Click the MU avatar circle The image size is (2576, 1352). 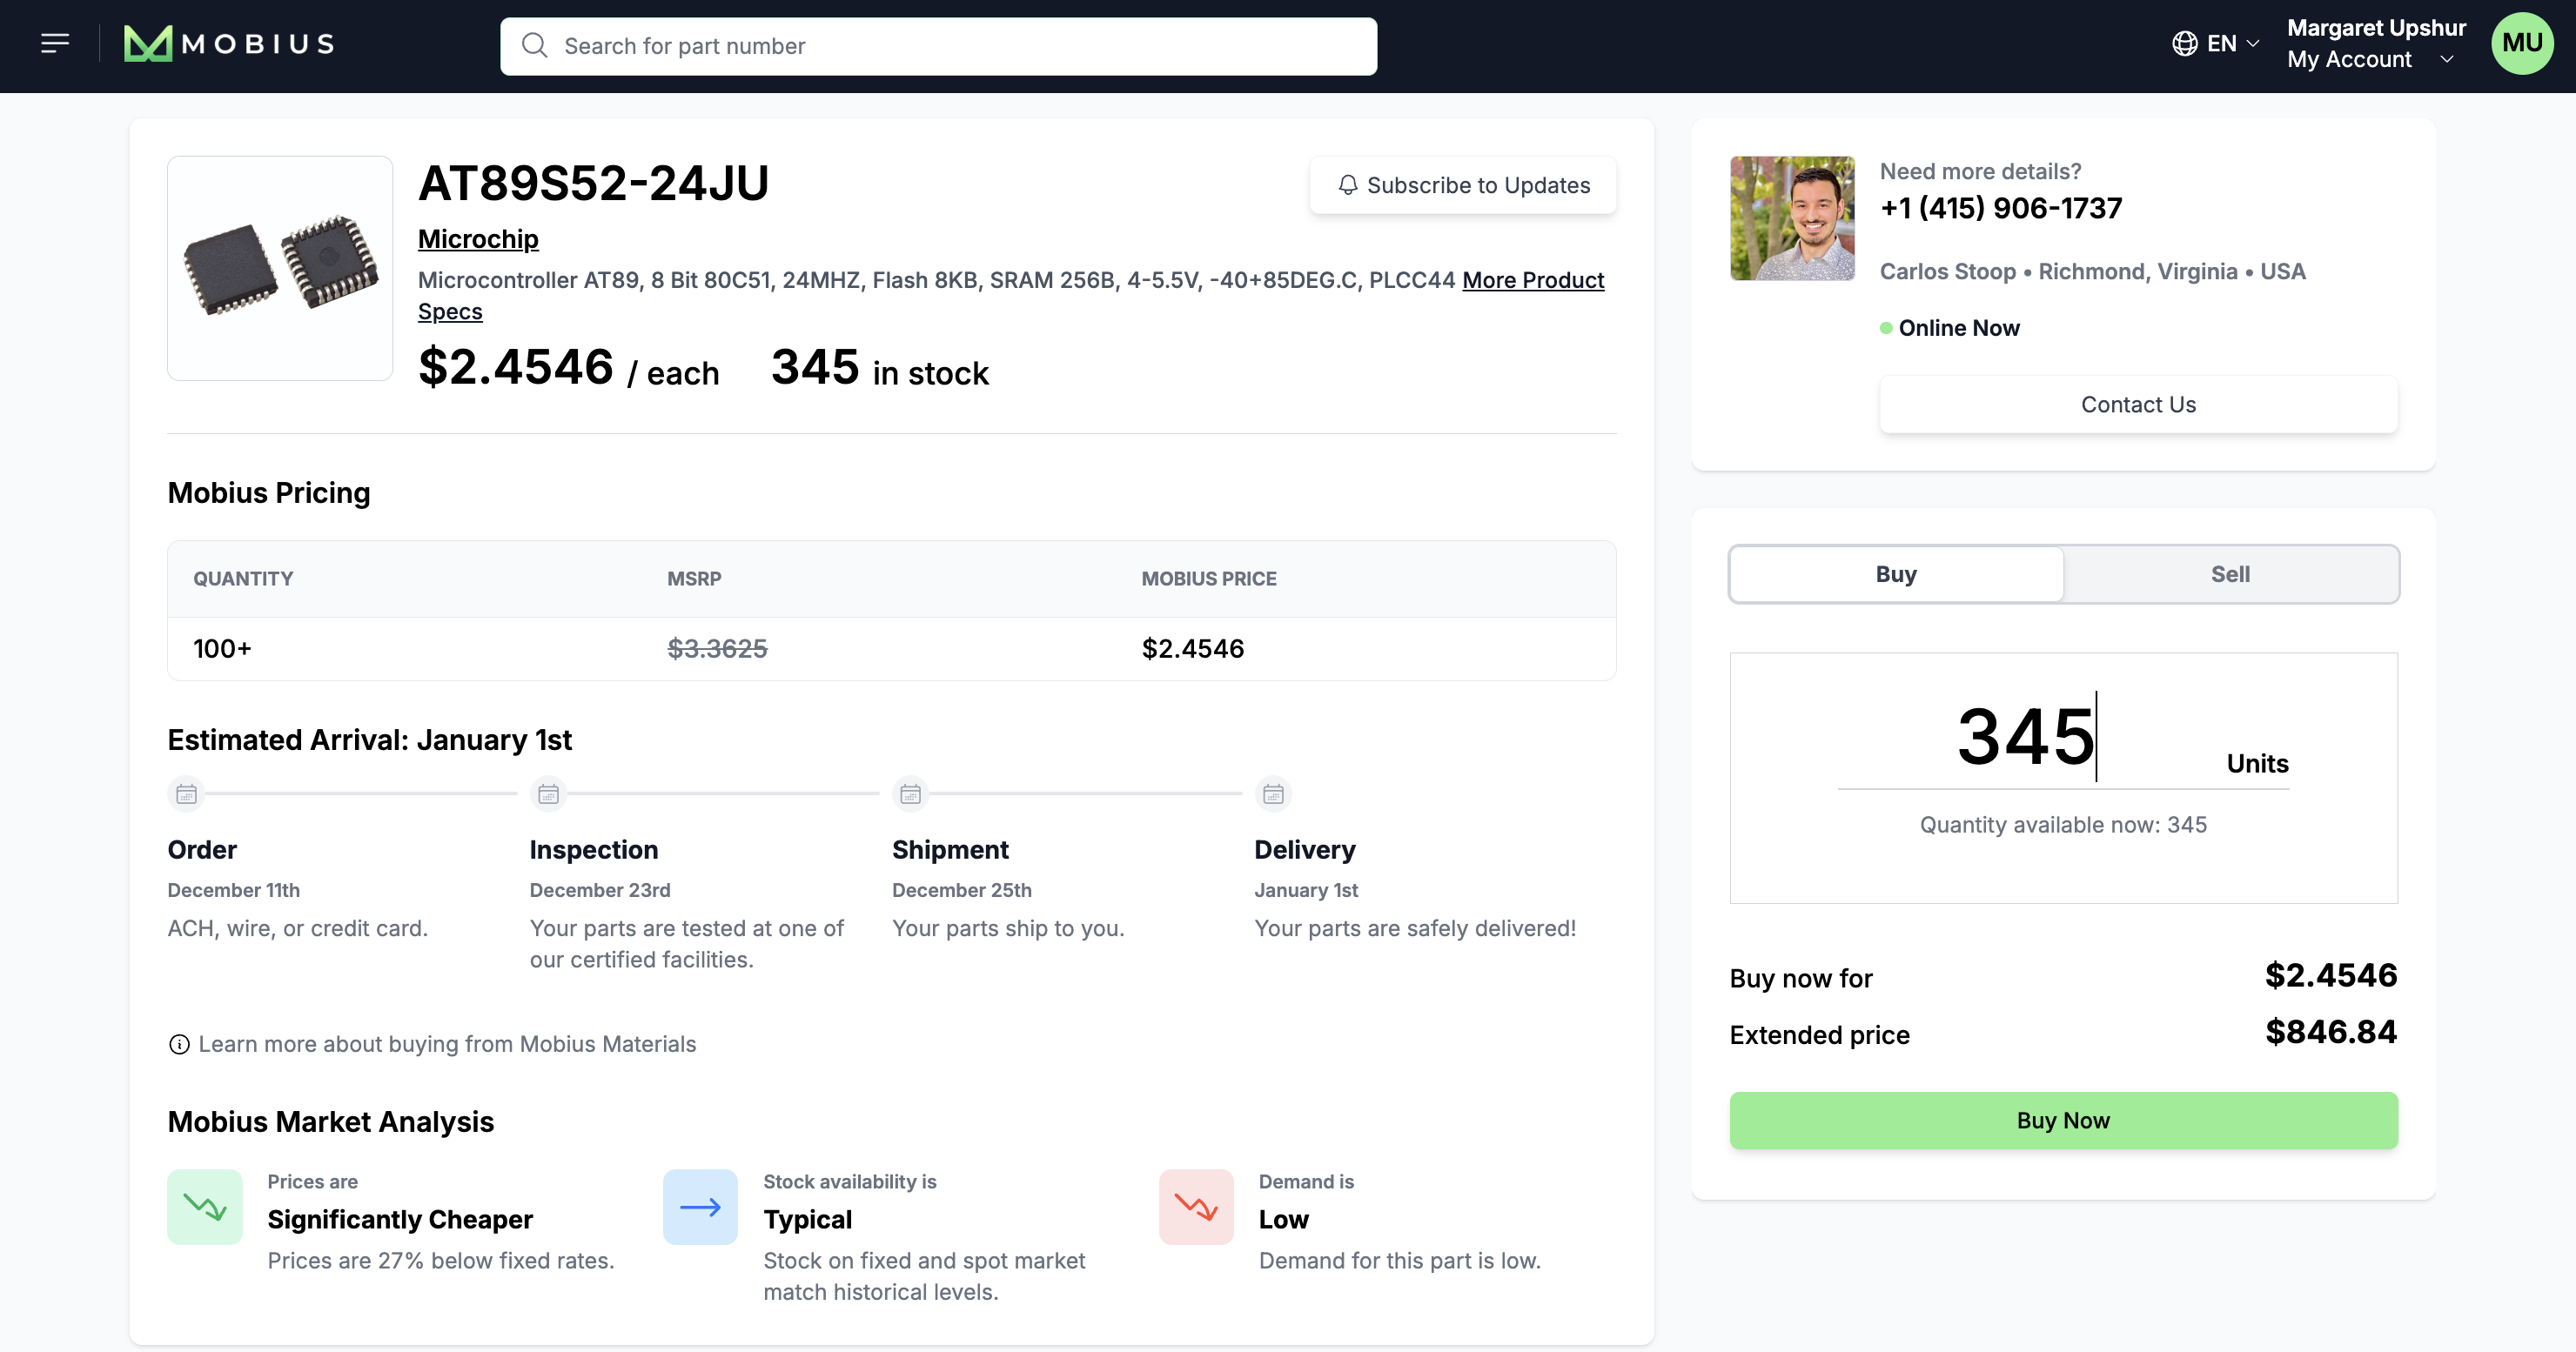pos(2521,44)
